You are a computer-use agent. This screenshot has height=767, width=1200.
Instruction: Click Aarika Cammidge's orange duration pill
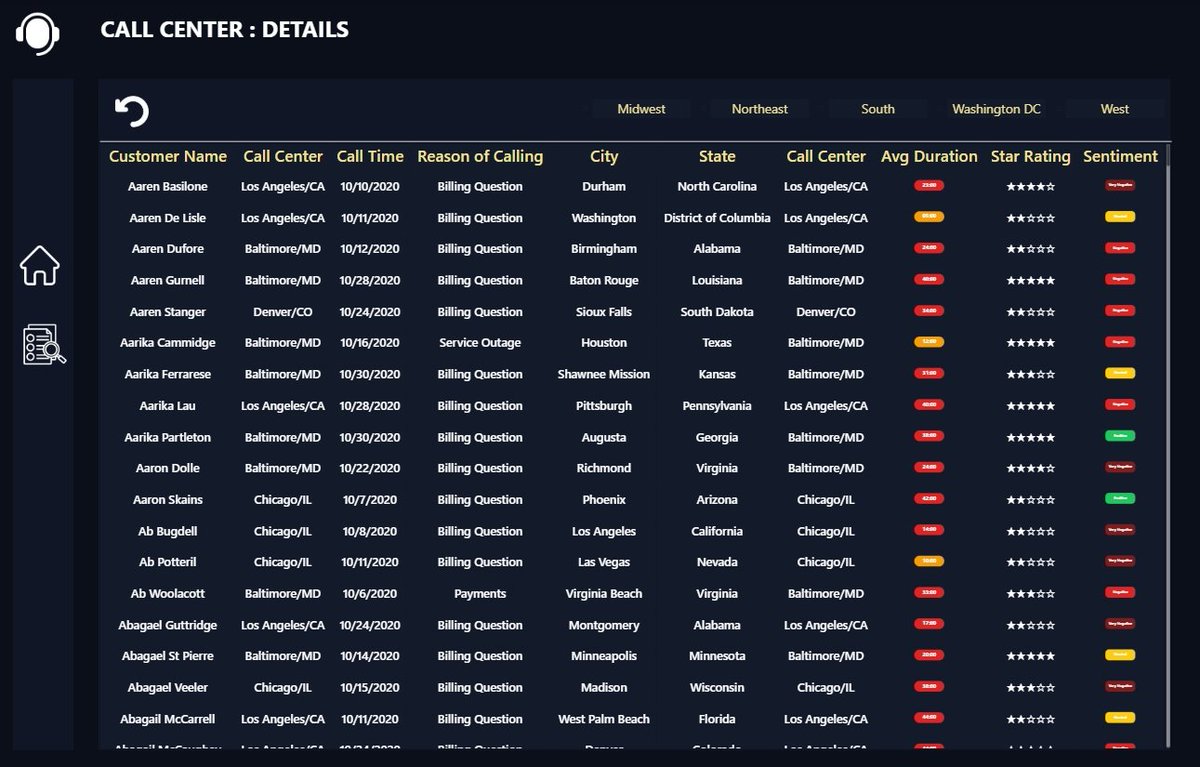coord(929,342)
